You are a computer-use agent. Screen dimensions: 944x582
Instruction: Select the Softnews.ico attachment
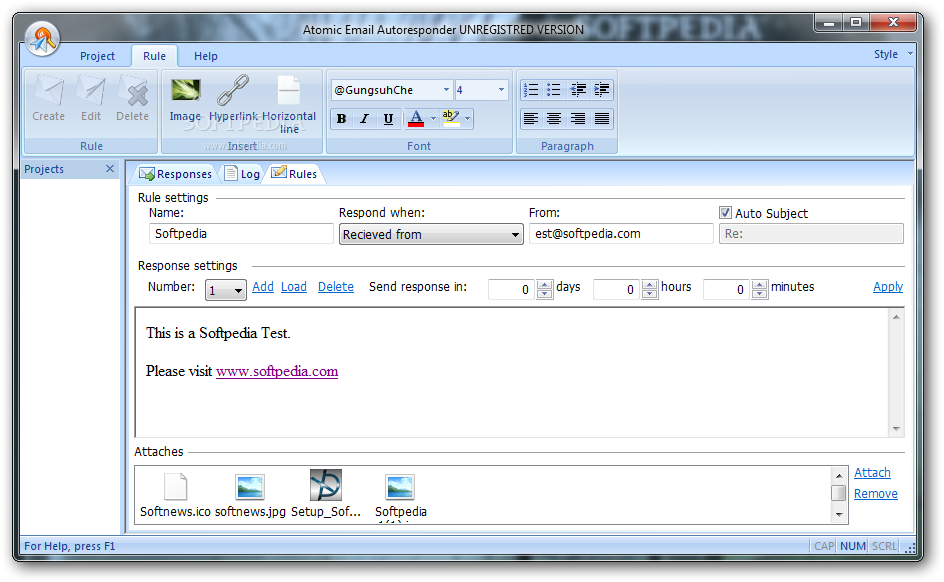point(175,495)
